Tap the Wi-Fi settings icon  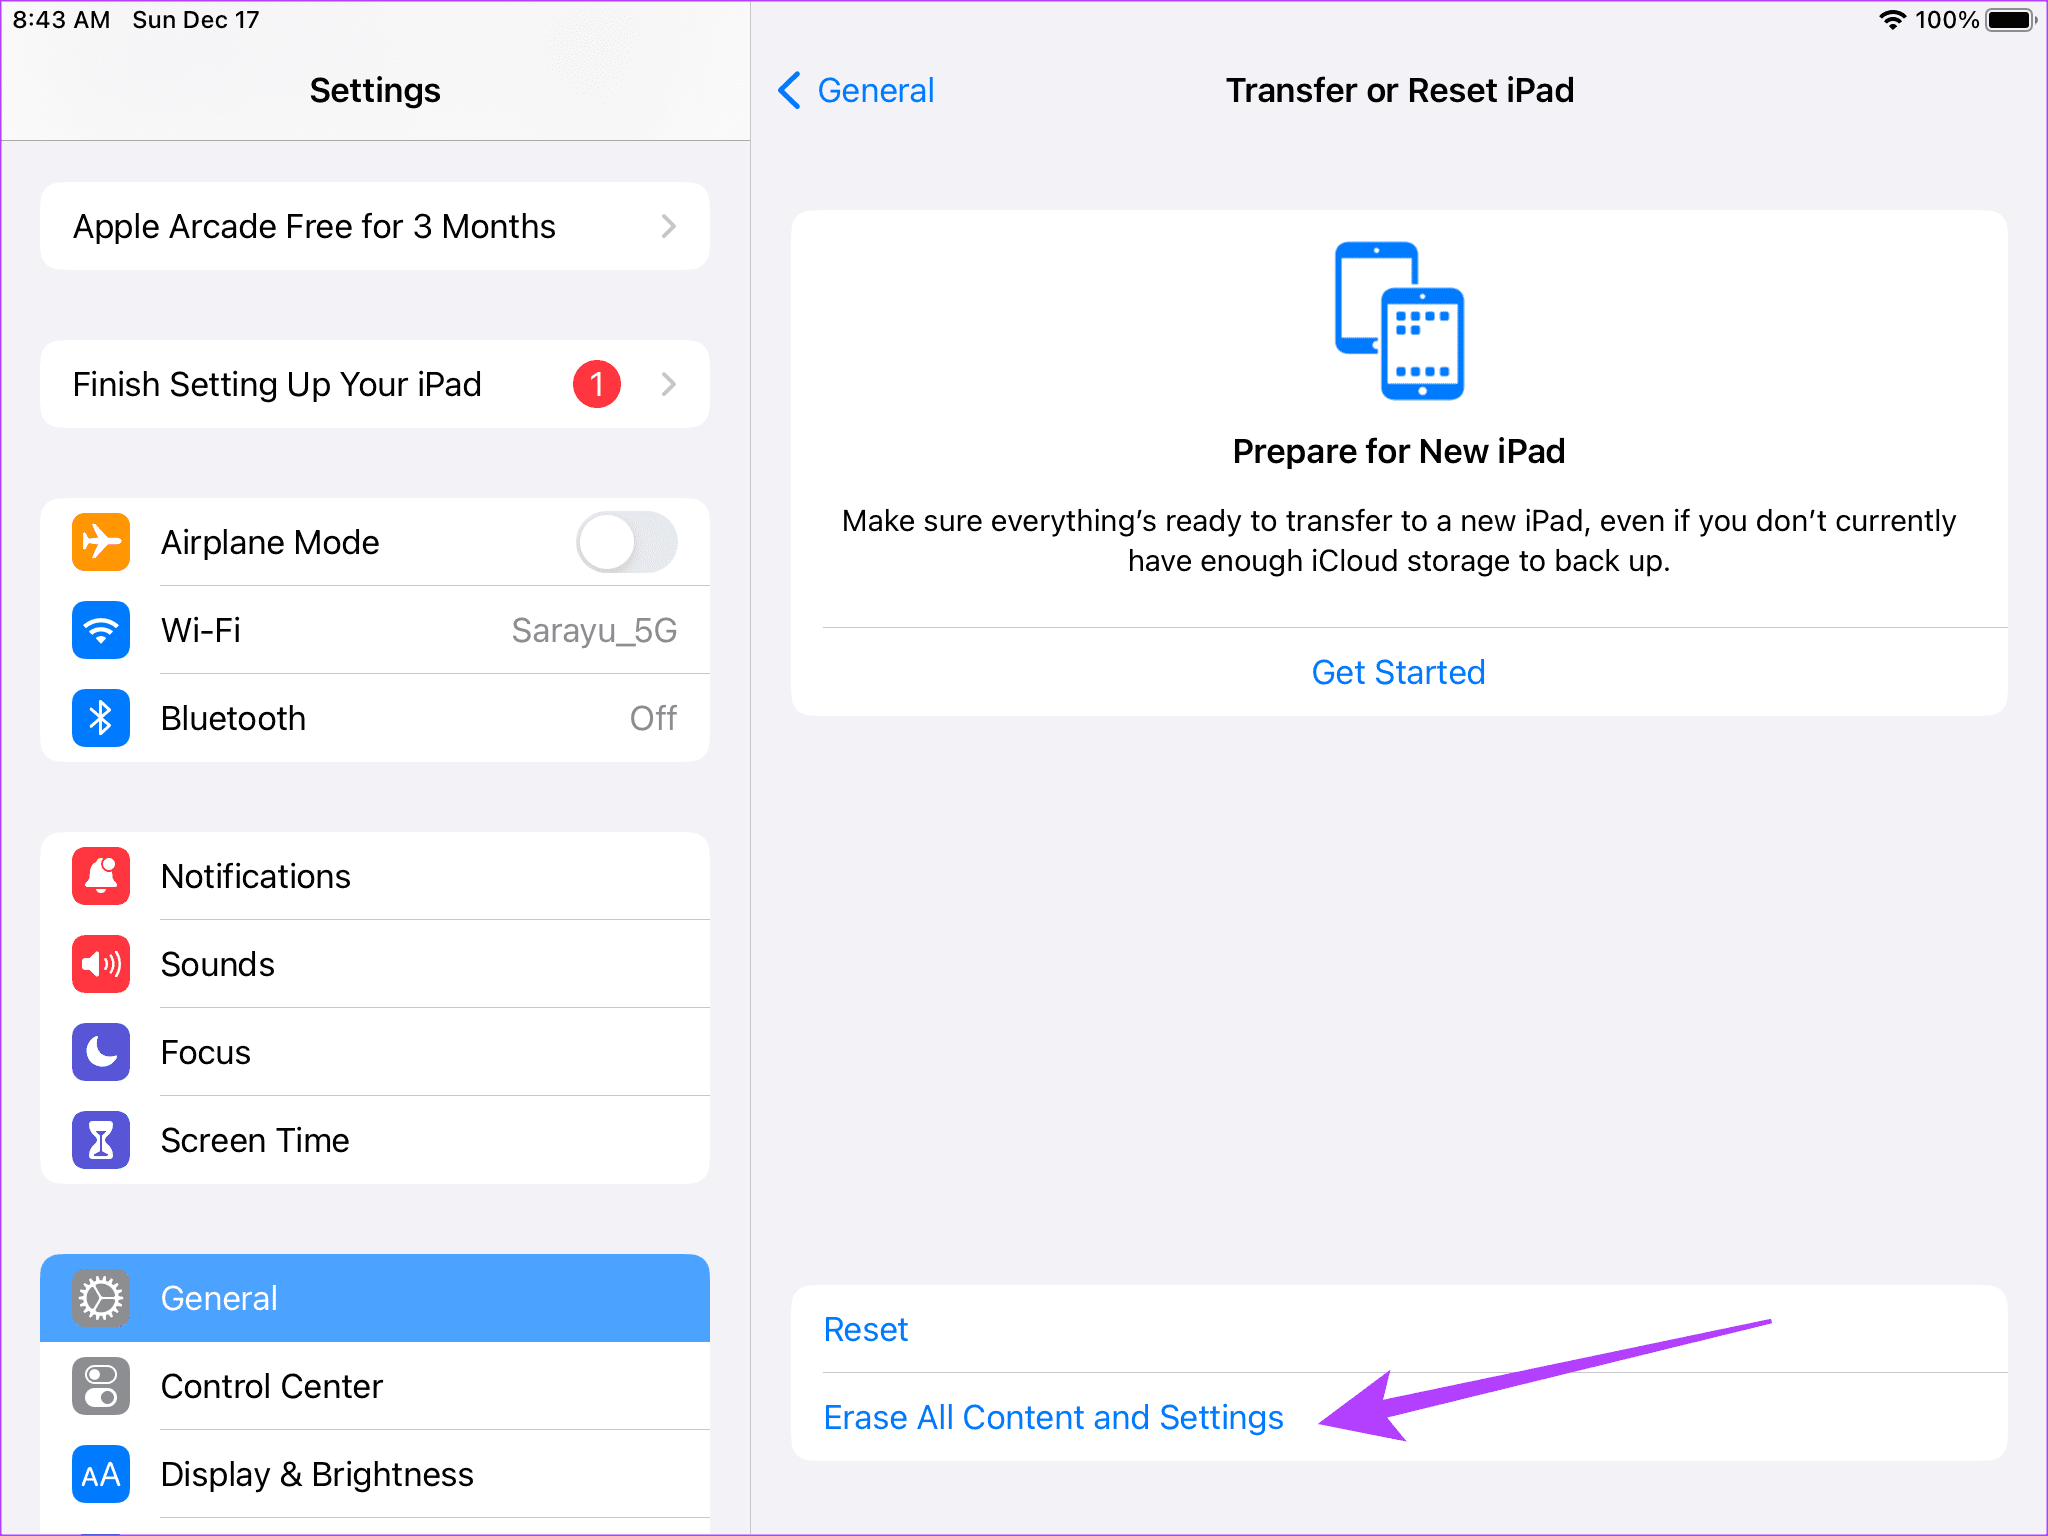(100, 629)
